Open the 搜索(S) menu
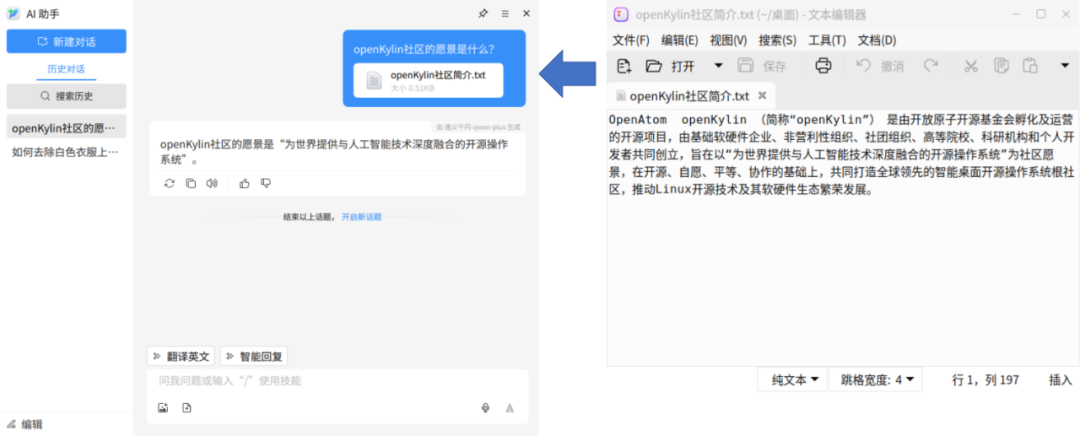 click(778, 40)
